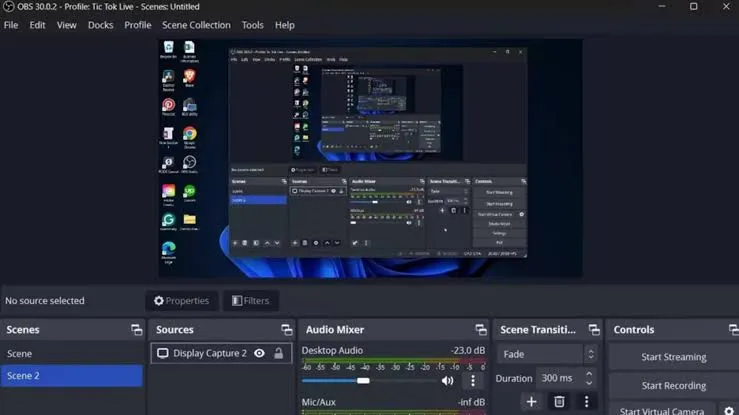Click the yellow folder icon in the preview
This screenshot has width=739, height=415.
click(189, 221)
